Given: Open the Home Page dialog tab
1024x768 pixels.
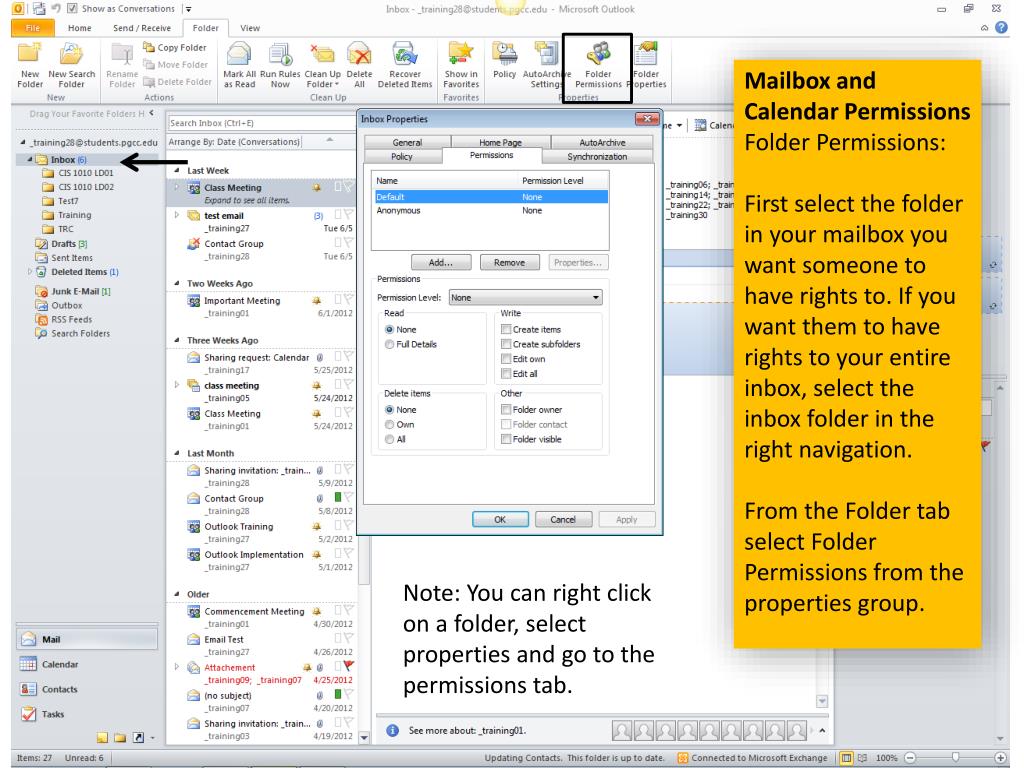Looking at the screenshot, I should pyautogui.click(x=500, y=142).
